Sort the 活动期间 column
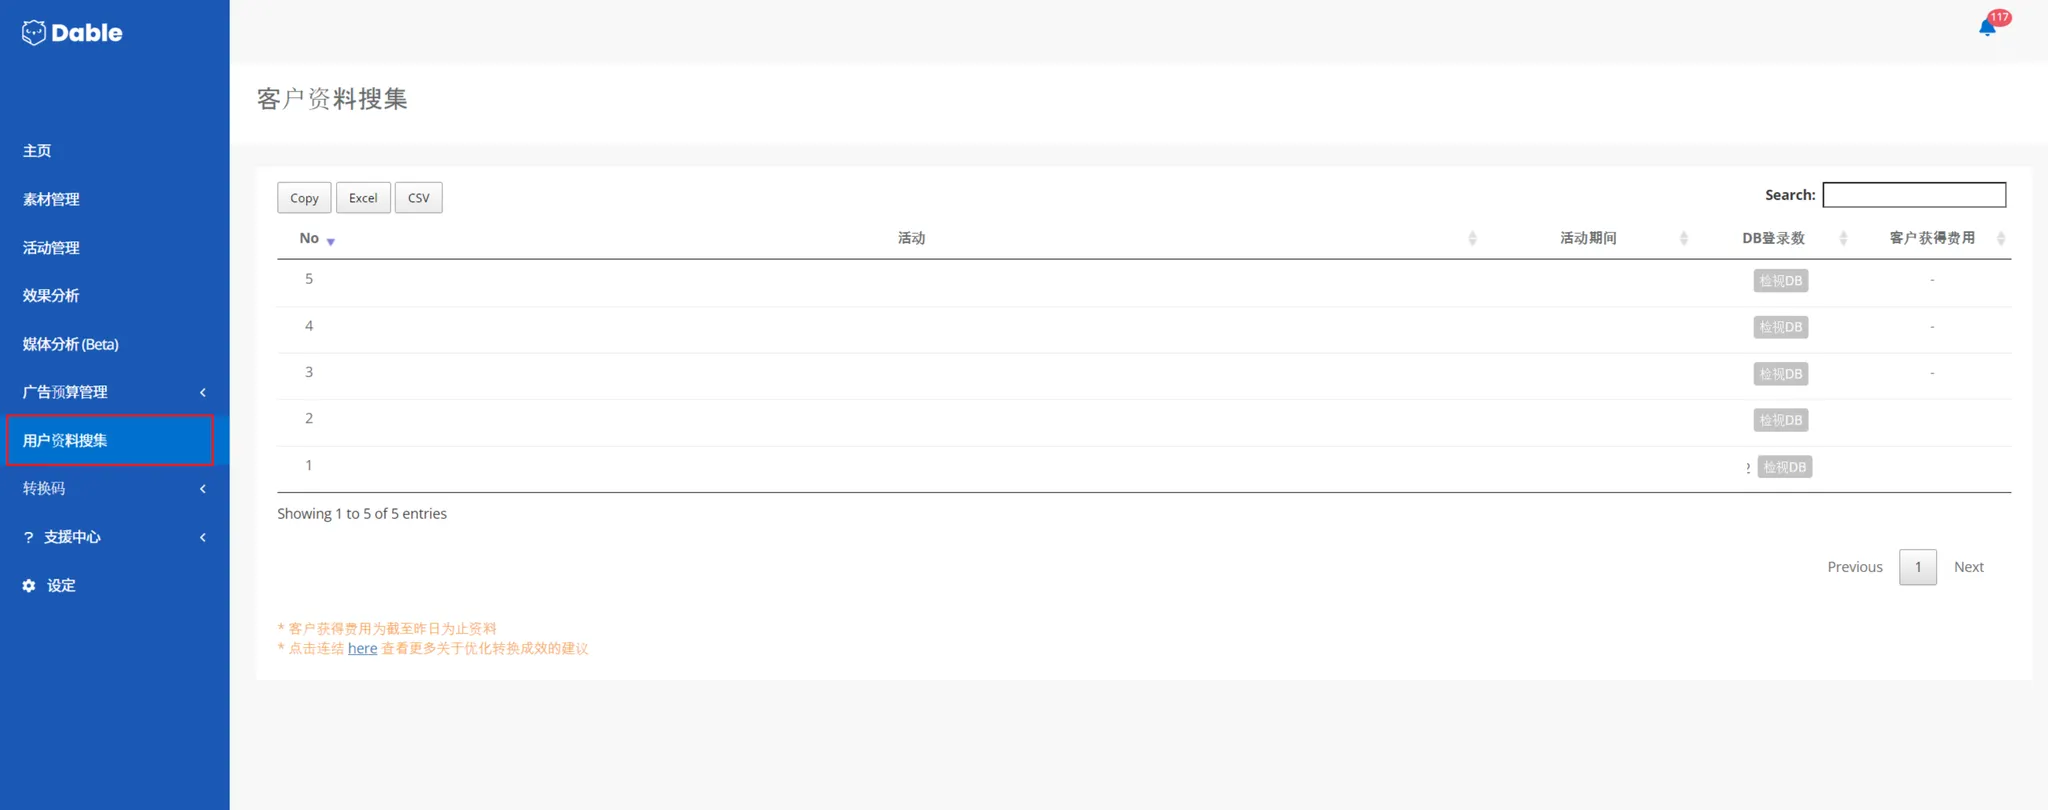The width and height of the screenshot is (2048, 810). (1683, 239)
